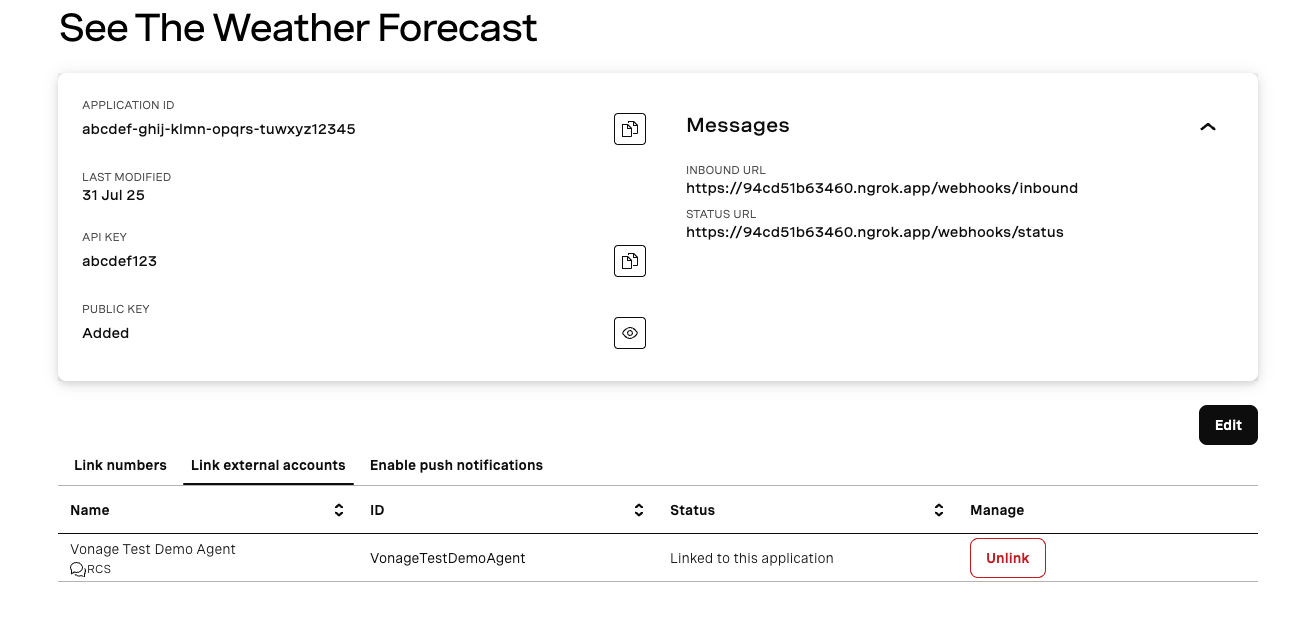Open the Enable push notifications tab
This screenshot has width=1310, height=639.
(x=456, y=465)
